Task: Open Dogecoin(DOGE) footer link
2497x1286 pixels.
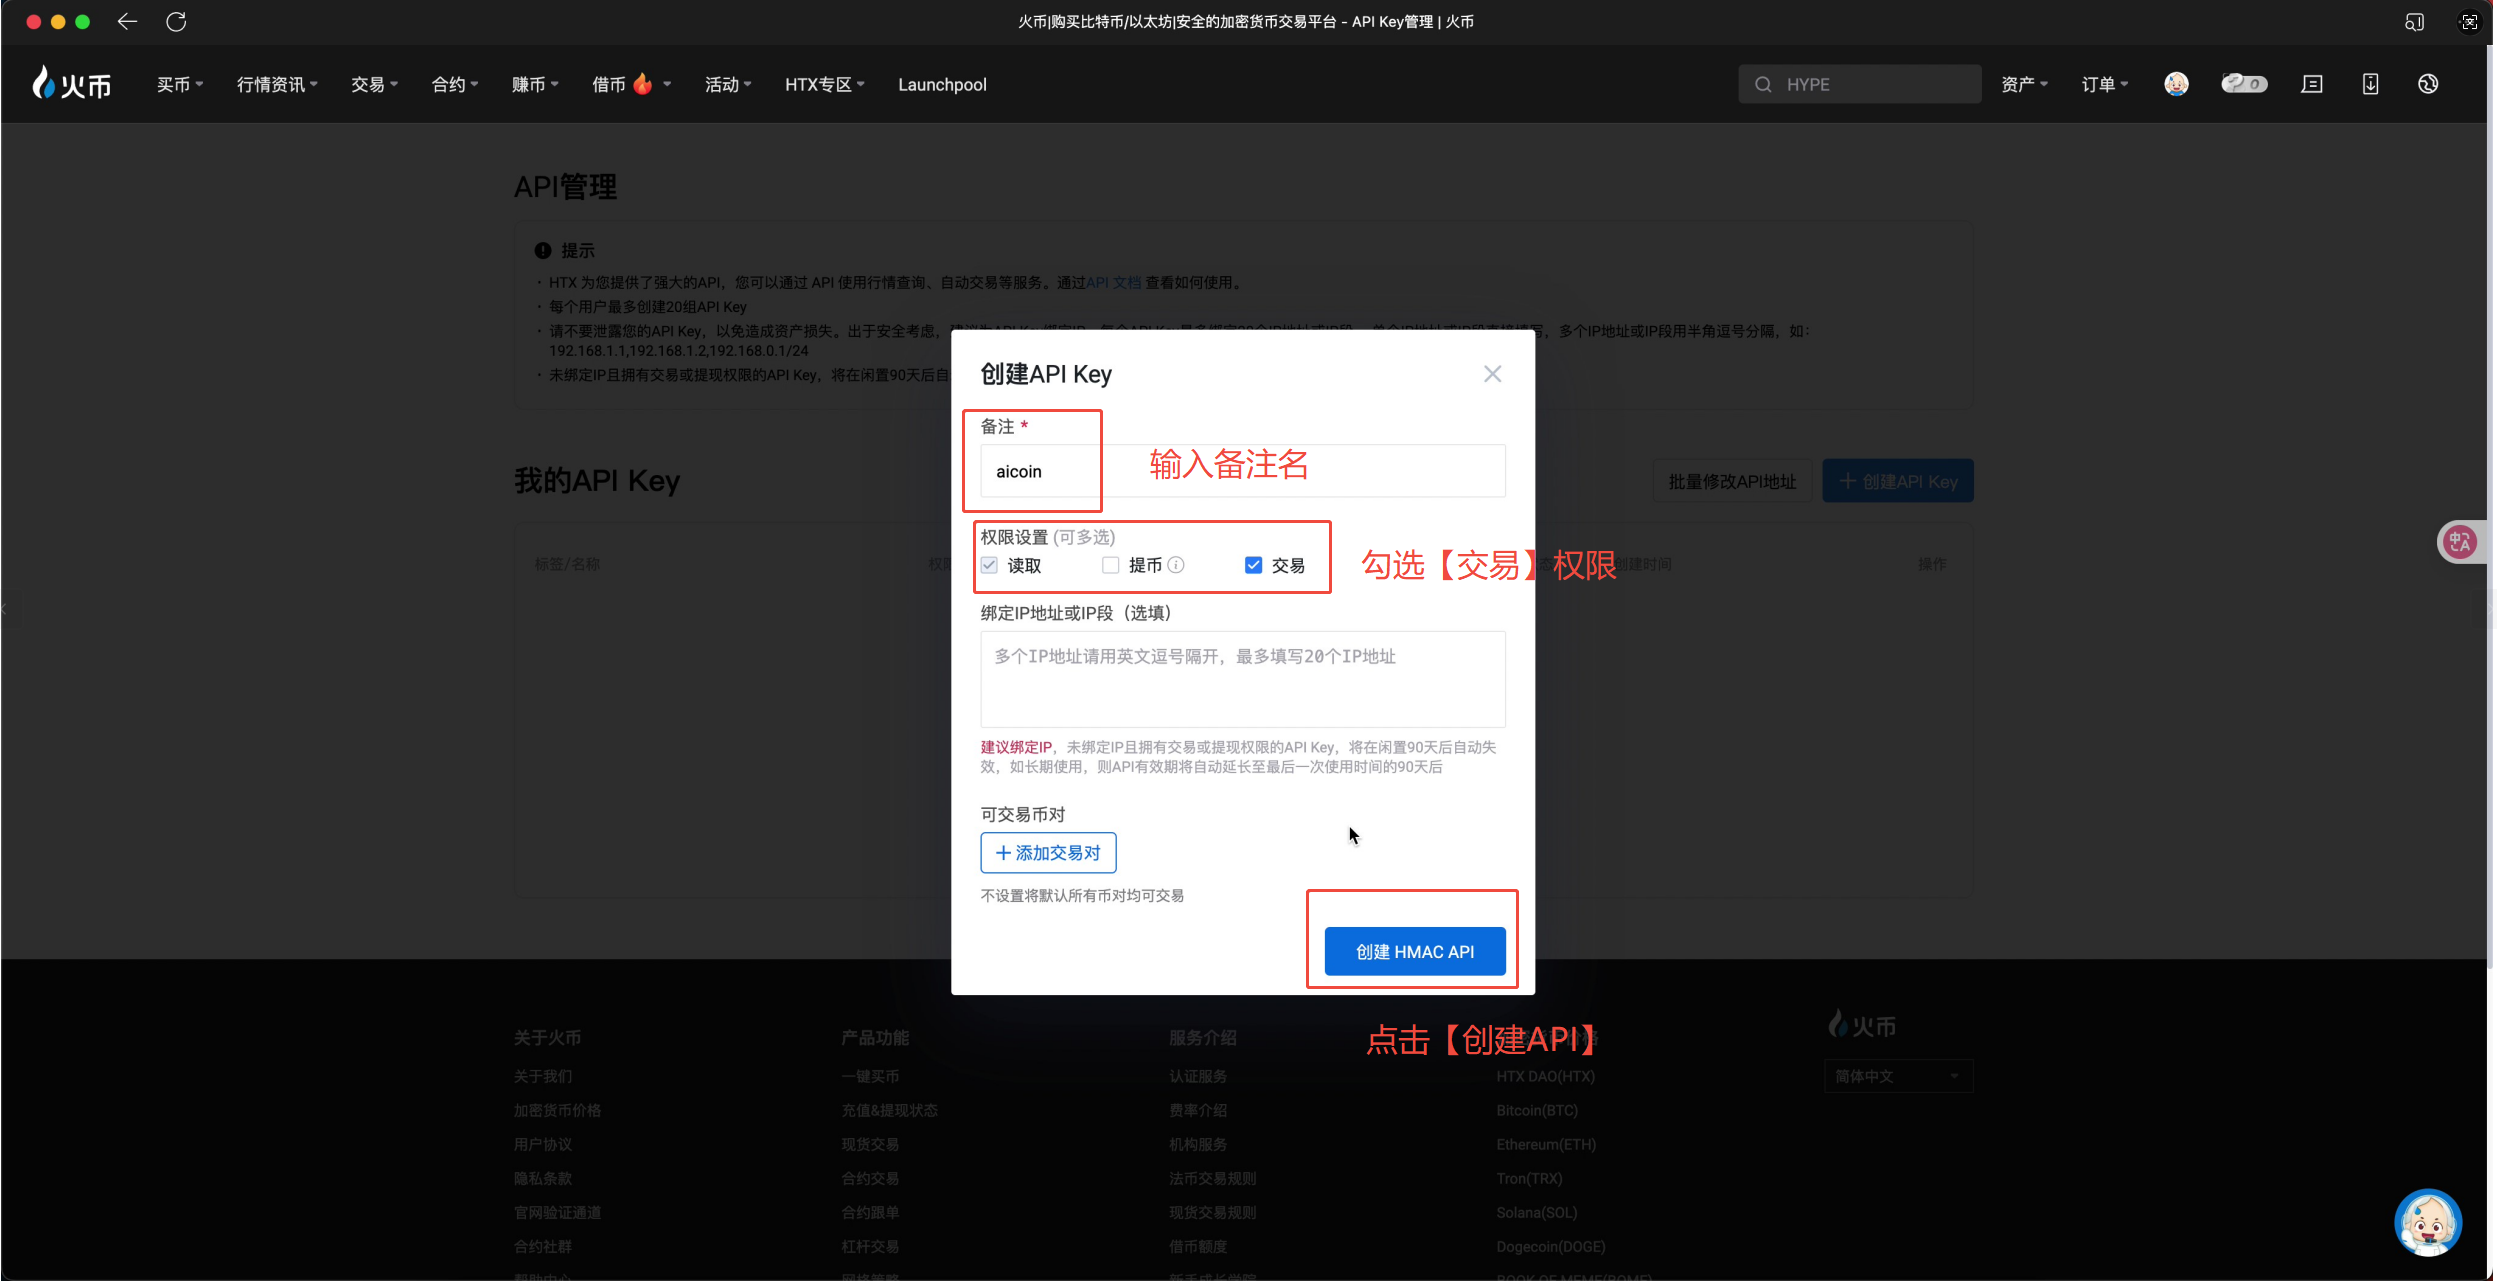Action: tap(1551, 1247)
